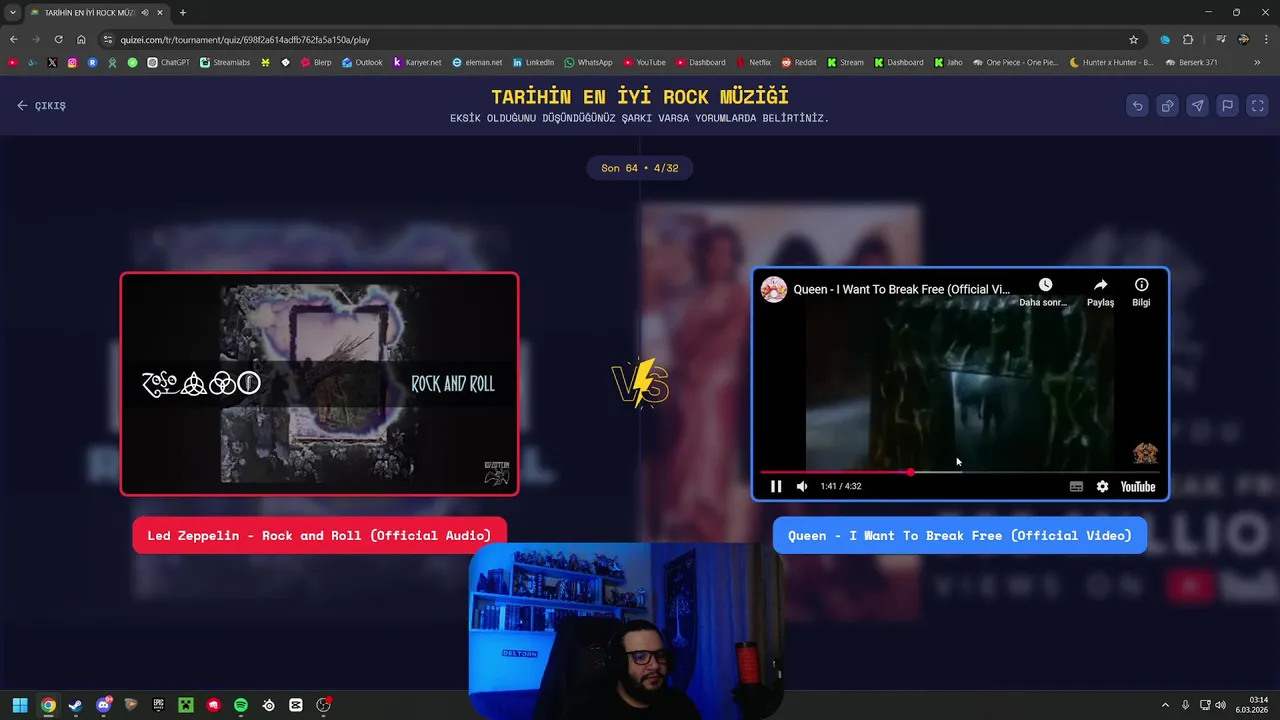Image resolution: width=1280 pixels, height=720 pixels.
Task: Open Epic Games from the taskbar
Action: (158, 705)
